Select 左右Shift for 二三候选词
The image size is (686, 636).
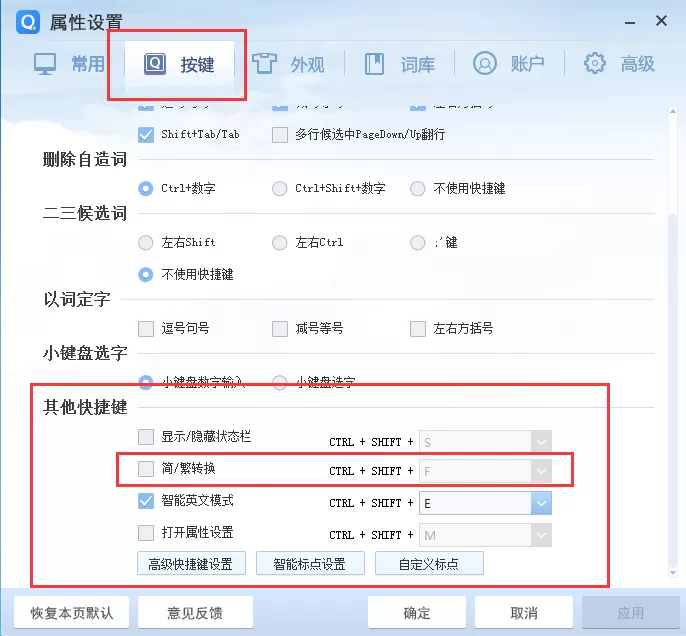click(x=146, y=243)
